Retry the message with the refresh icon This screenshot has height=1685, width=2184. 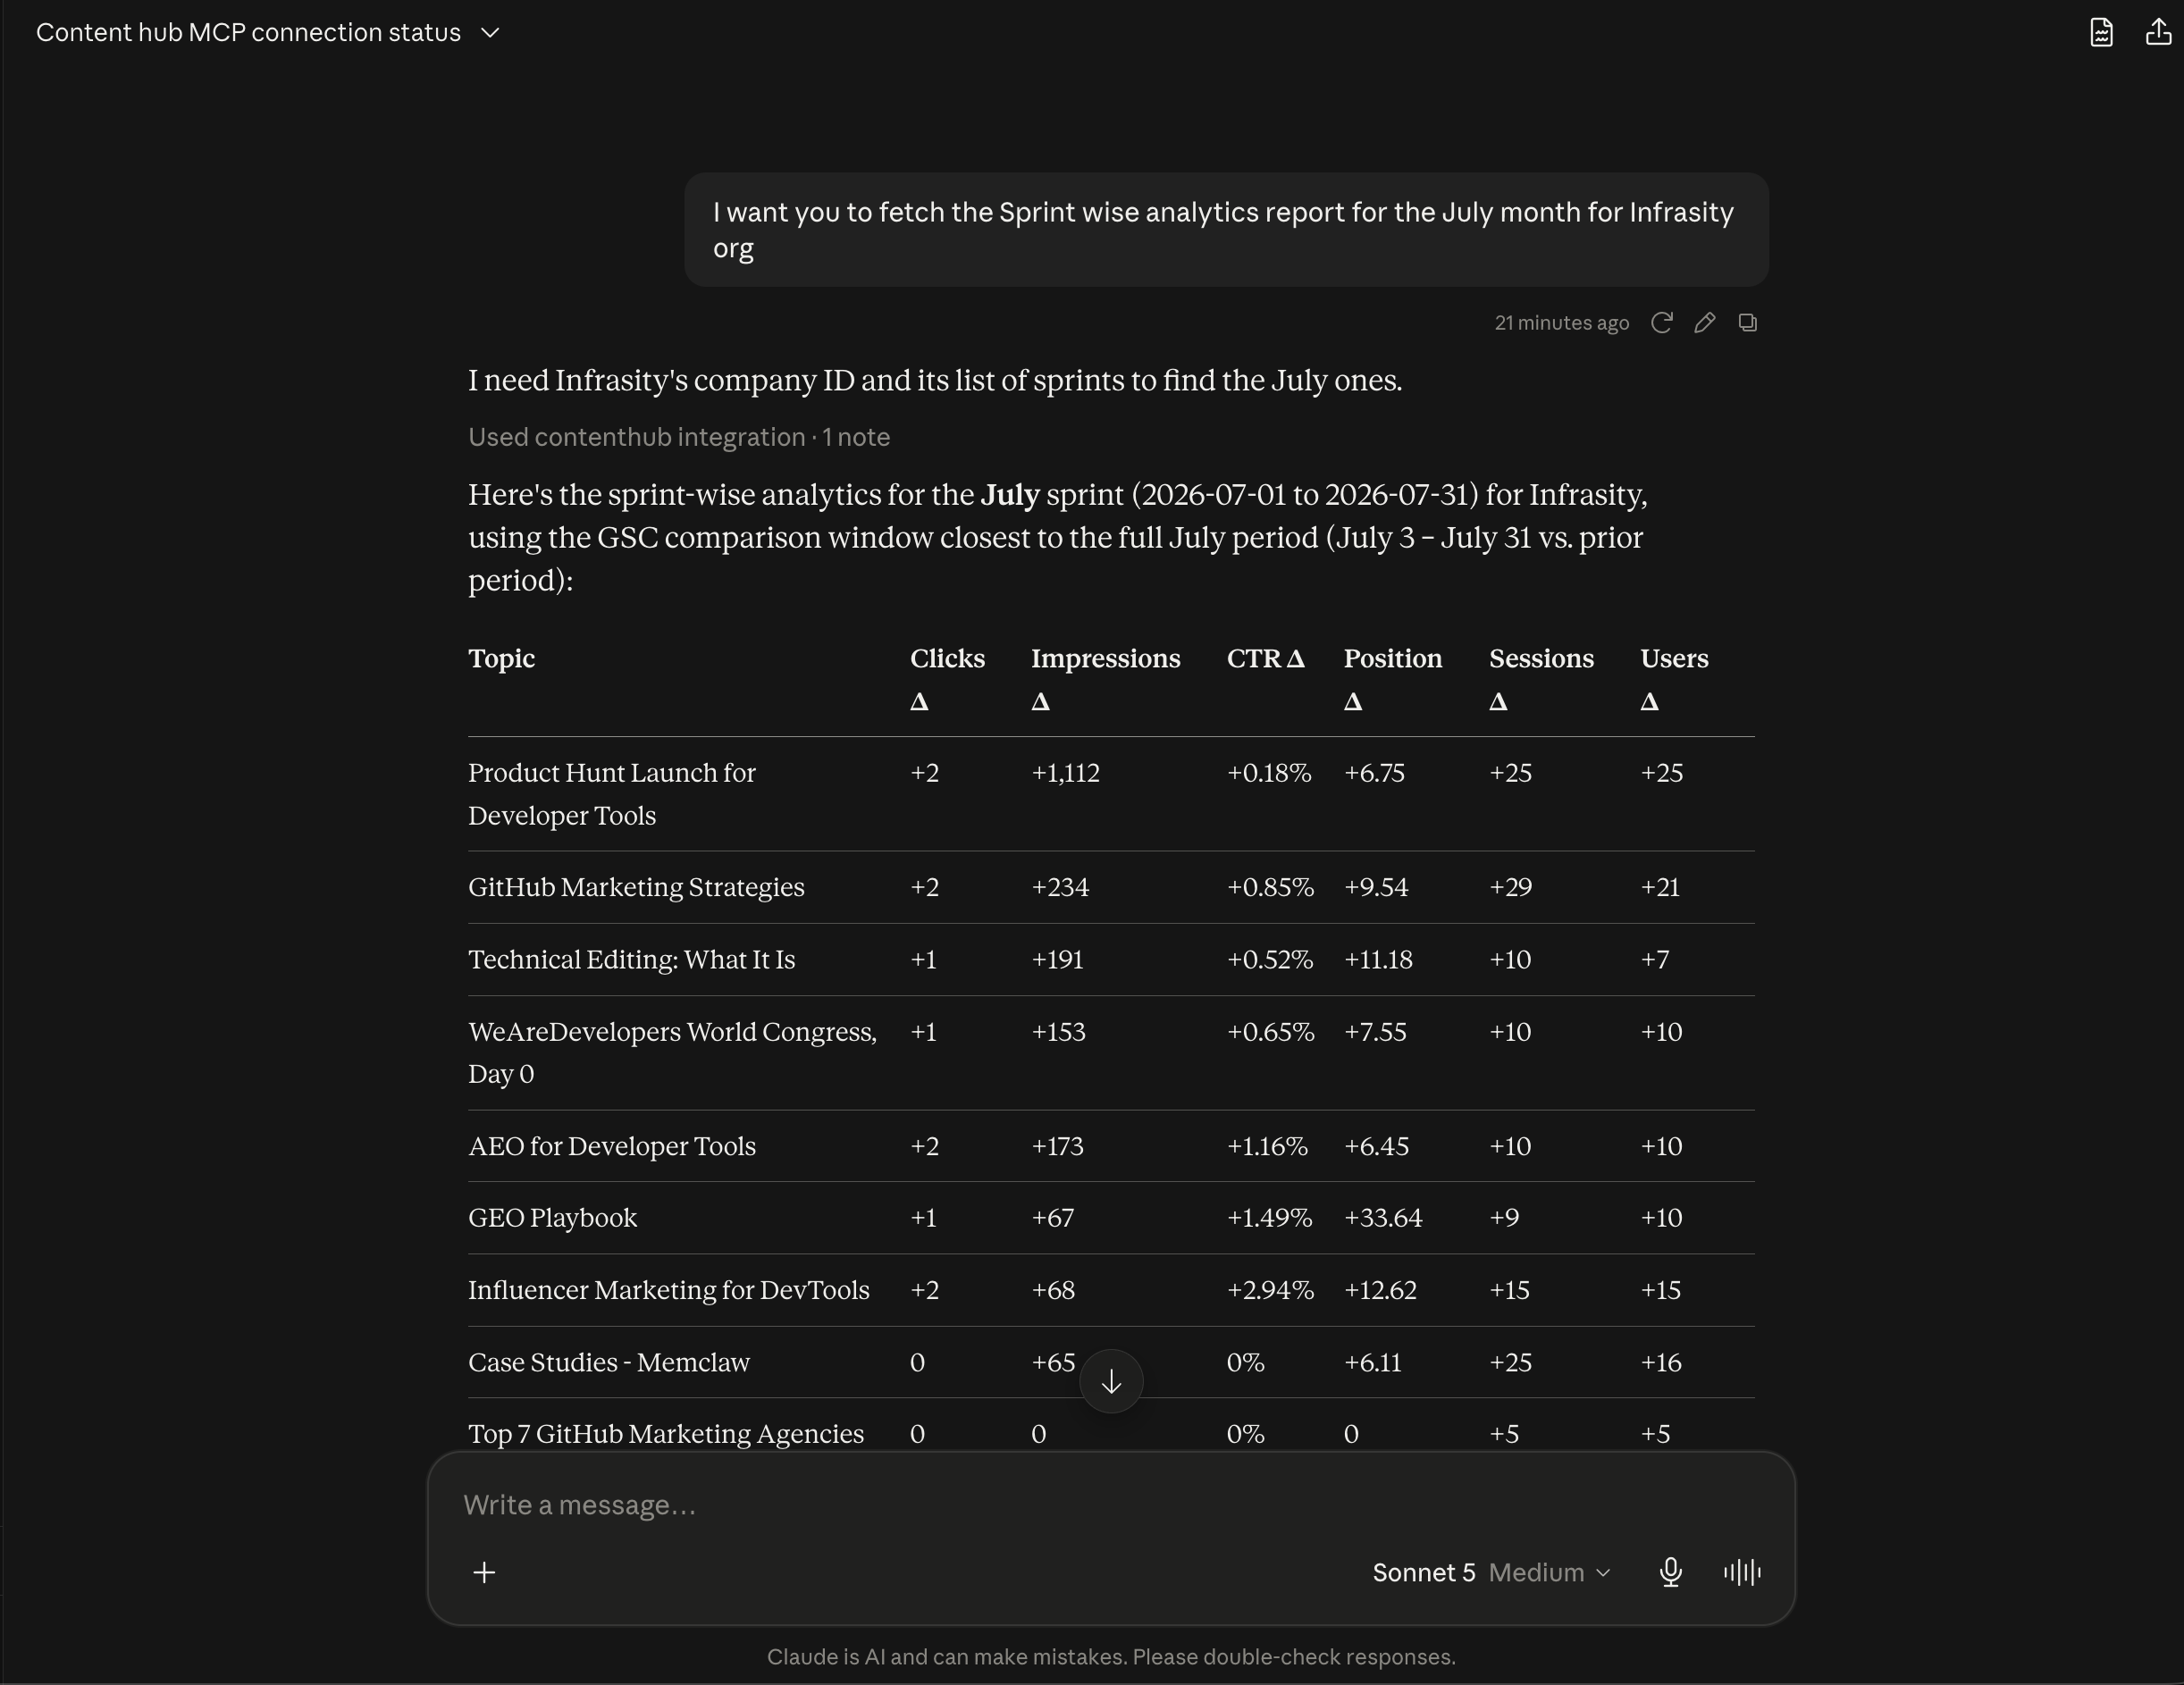click(x=1661, y=323)
